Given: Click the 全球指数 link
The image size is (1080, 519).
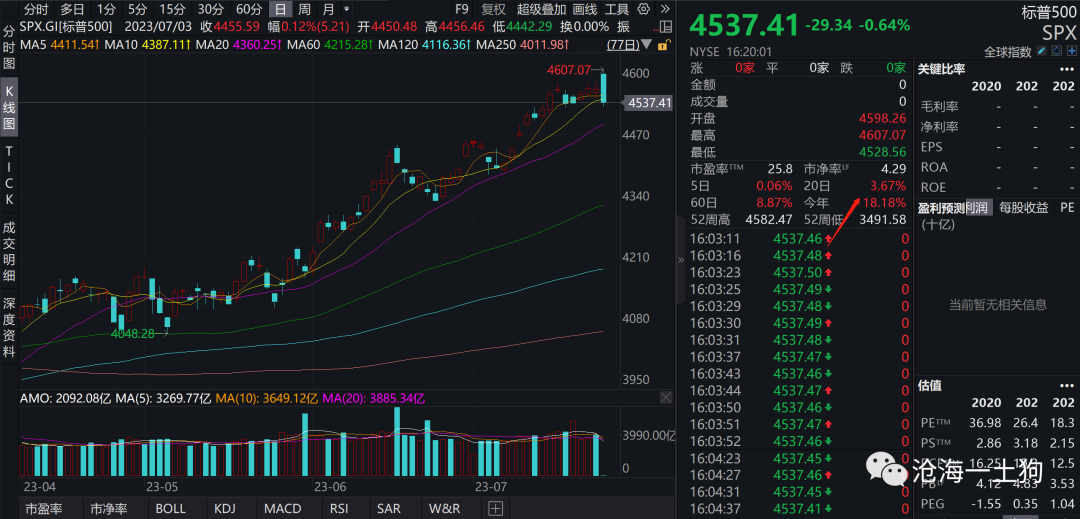Looking at the screenshot, I should coord(1008,52).
